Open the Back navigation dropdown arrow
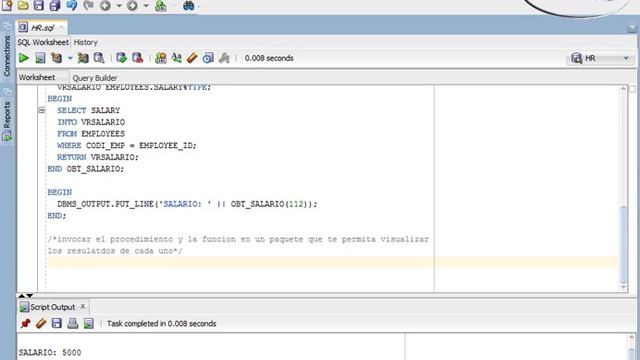 coord(119,6)
